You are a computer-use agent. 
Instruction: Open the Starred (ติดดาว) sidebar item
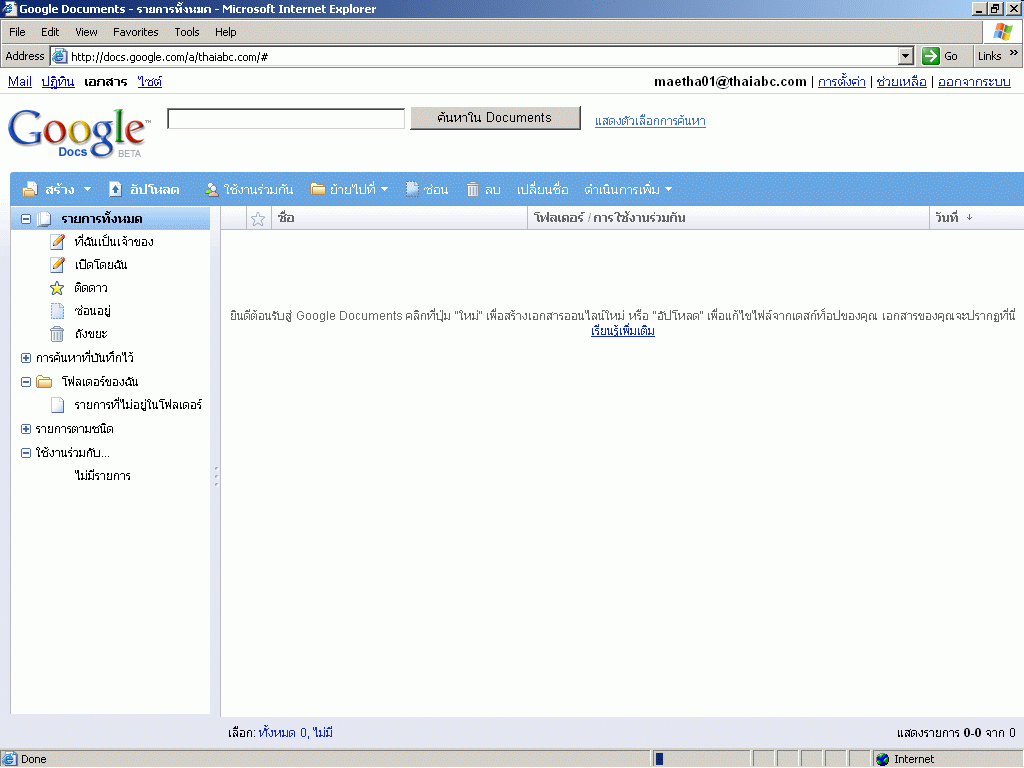click(58, 288)
